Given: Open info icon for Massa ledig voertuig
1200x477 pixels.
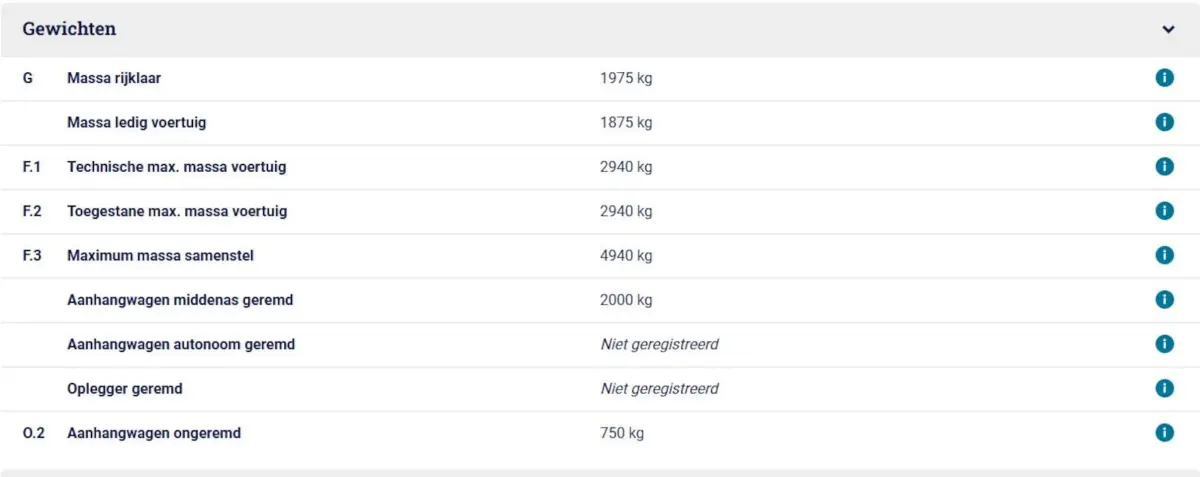Looking at the screenshot, I should (1164, 122).
